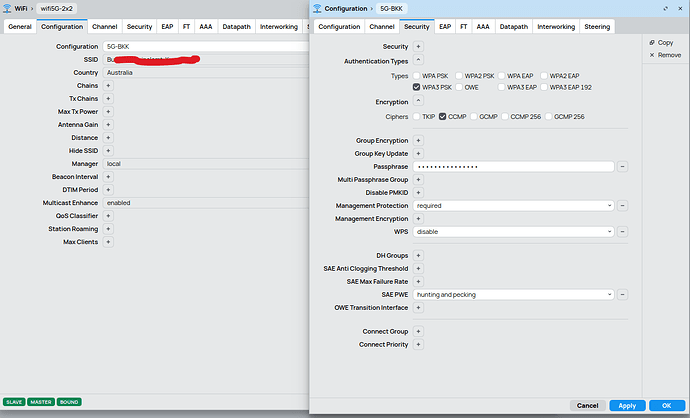Switch to Channel tab in Configuration window
Screen dimensions: 690x418
point(382,26)
